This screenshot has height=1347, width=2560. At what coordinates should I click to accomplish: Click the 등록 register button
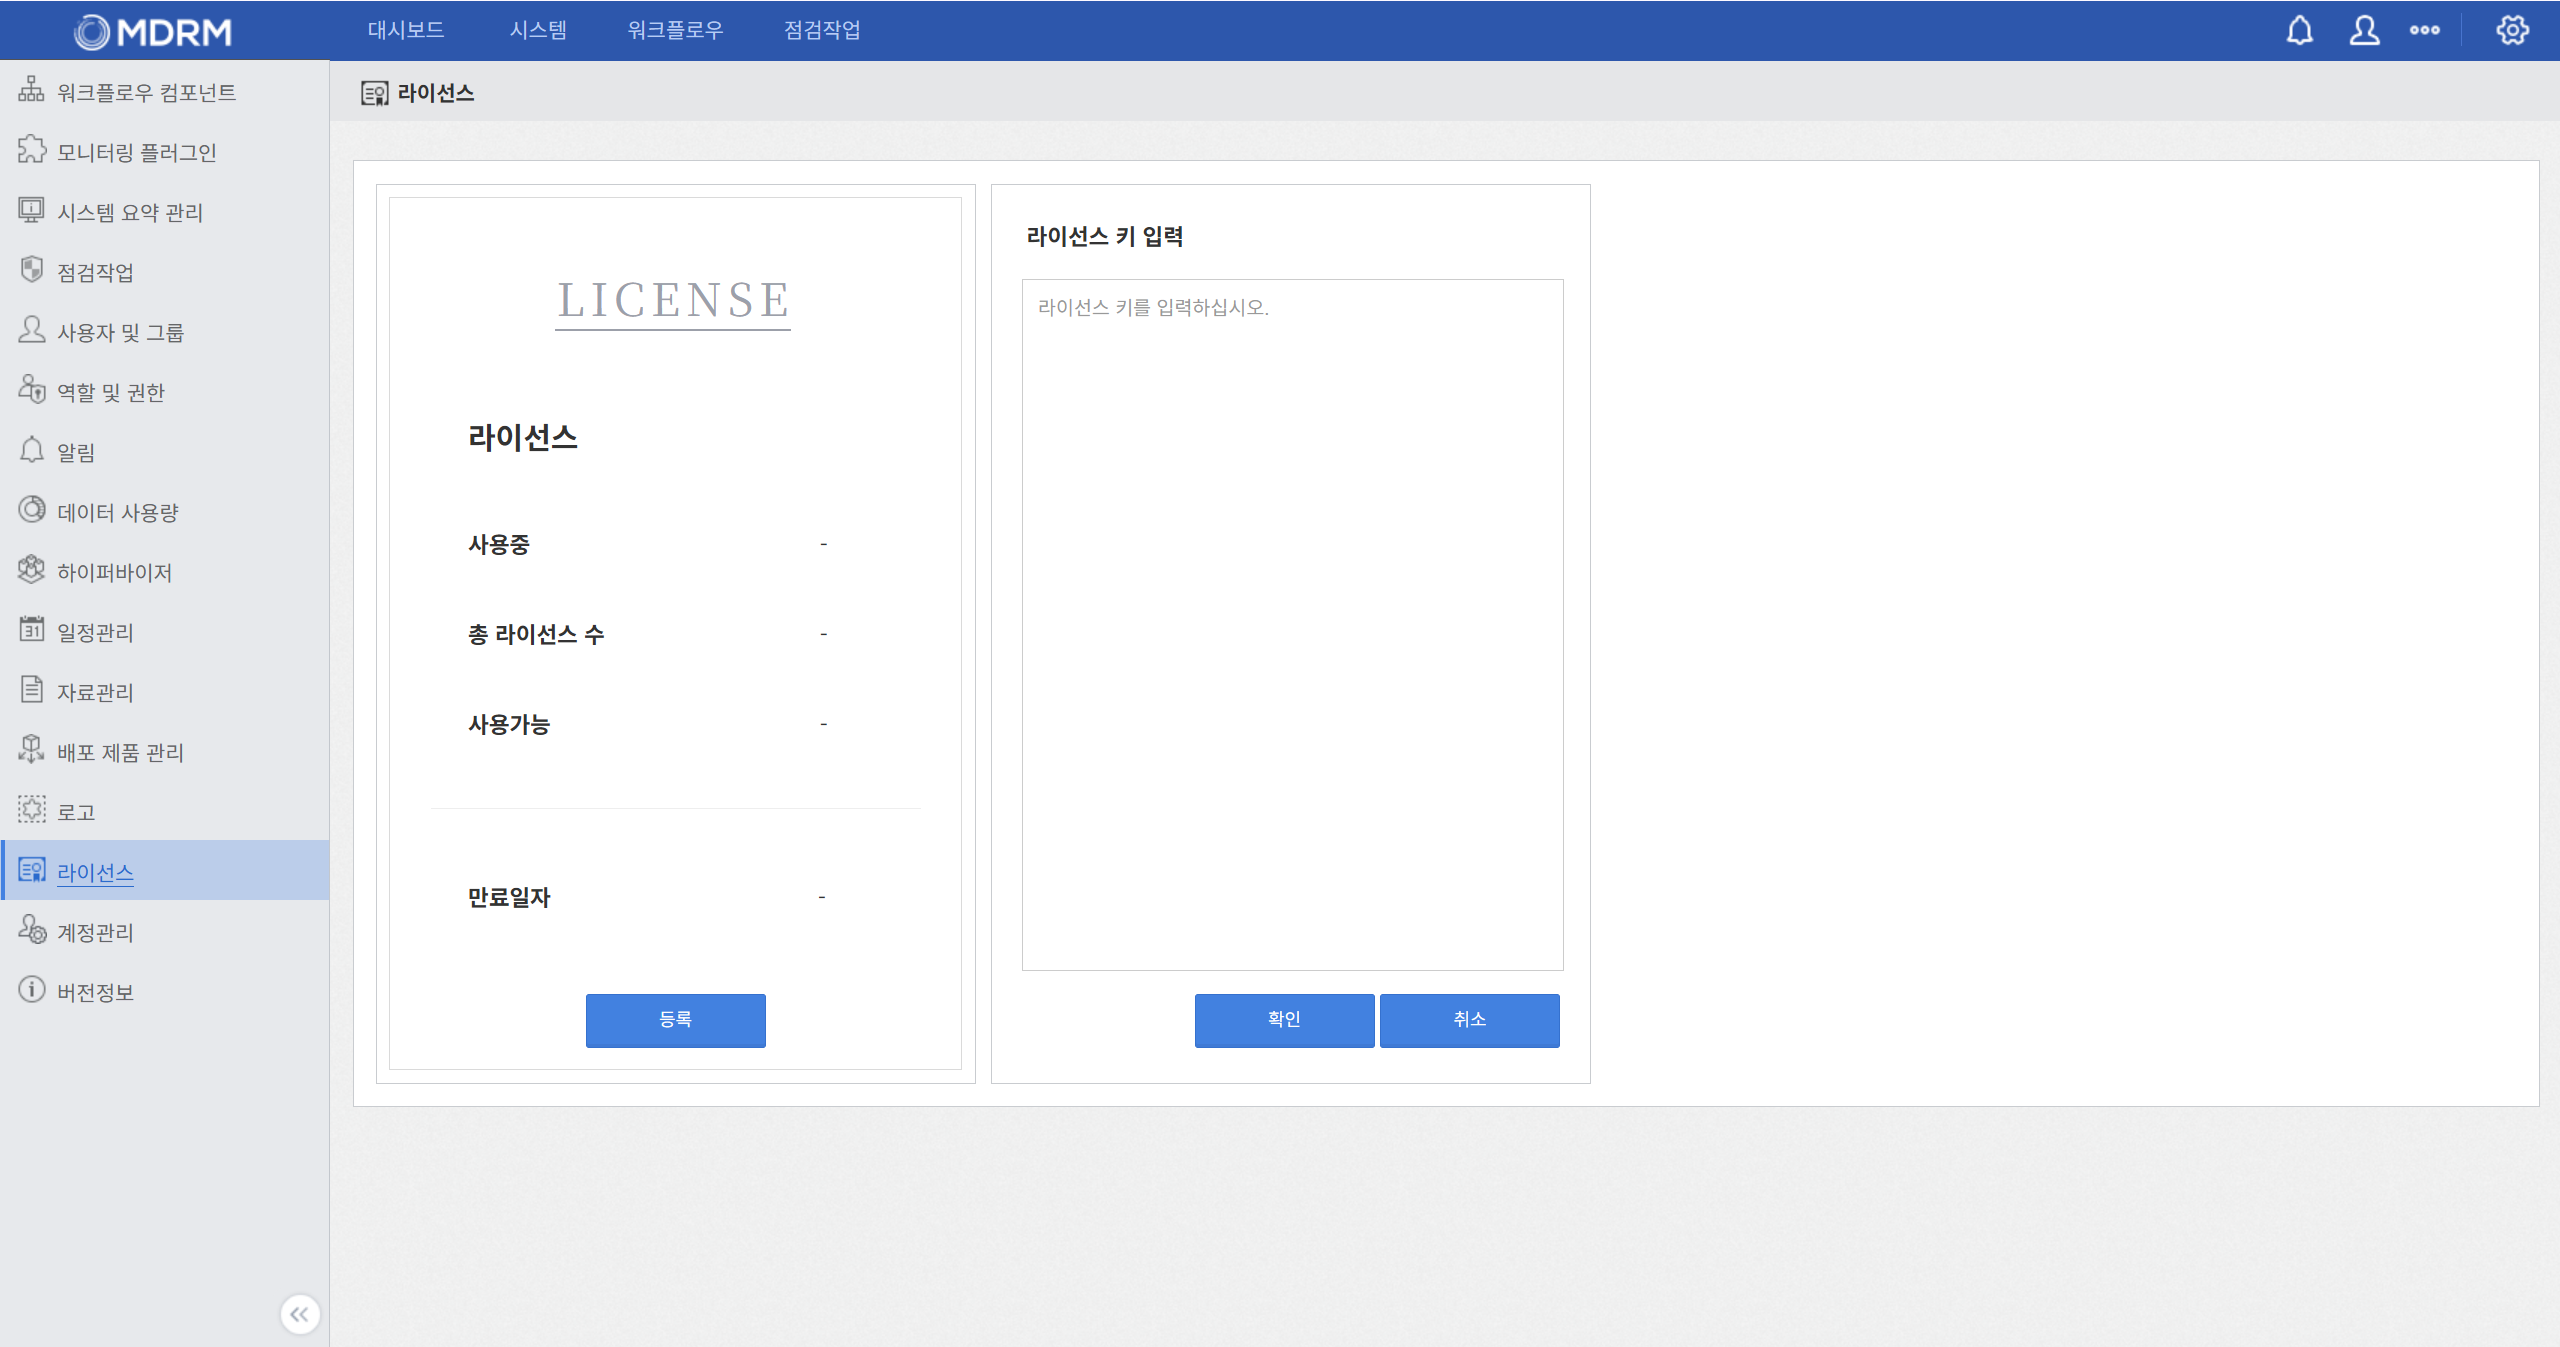tap(675, 1020)
